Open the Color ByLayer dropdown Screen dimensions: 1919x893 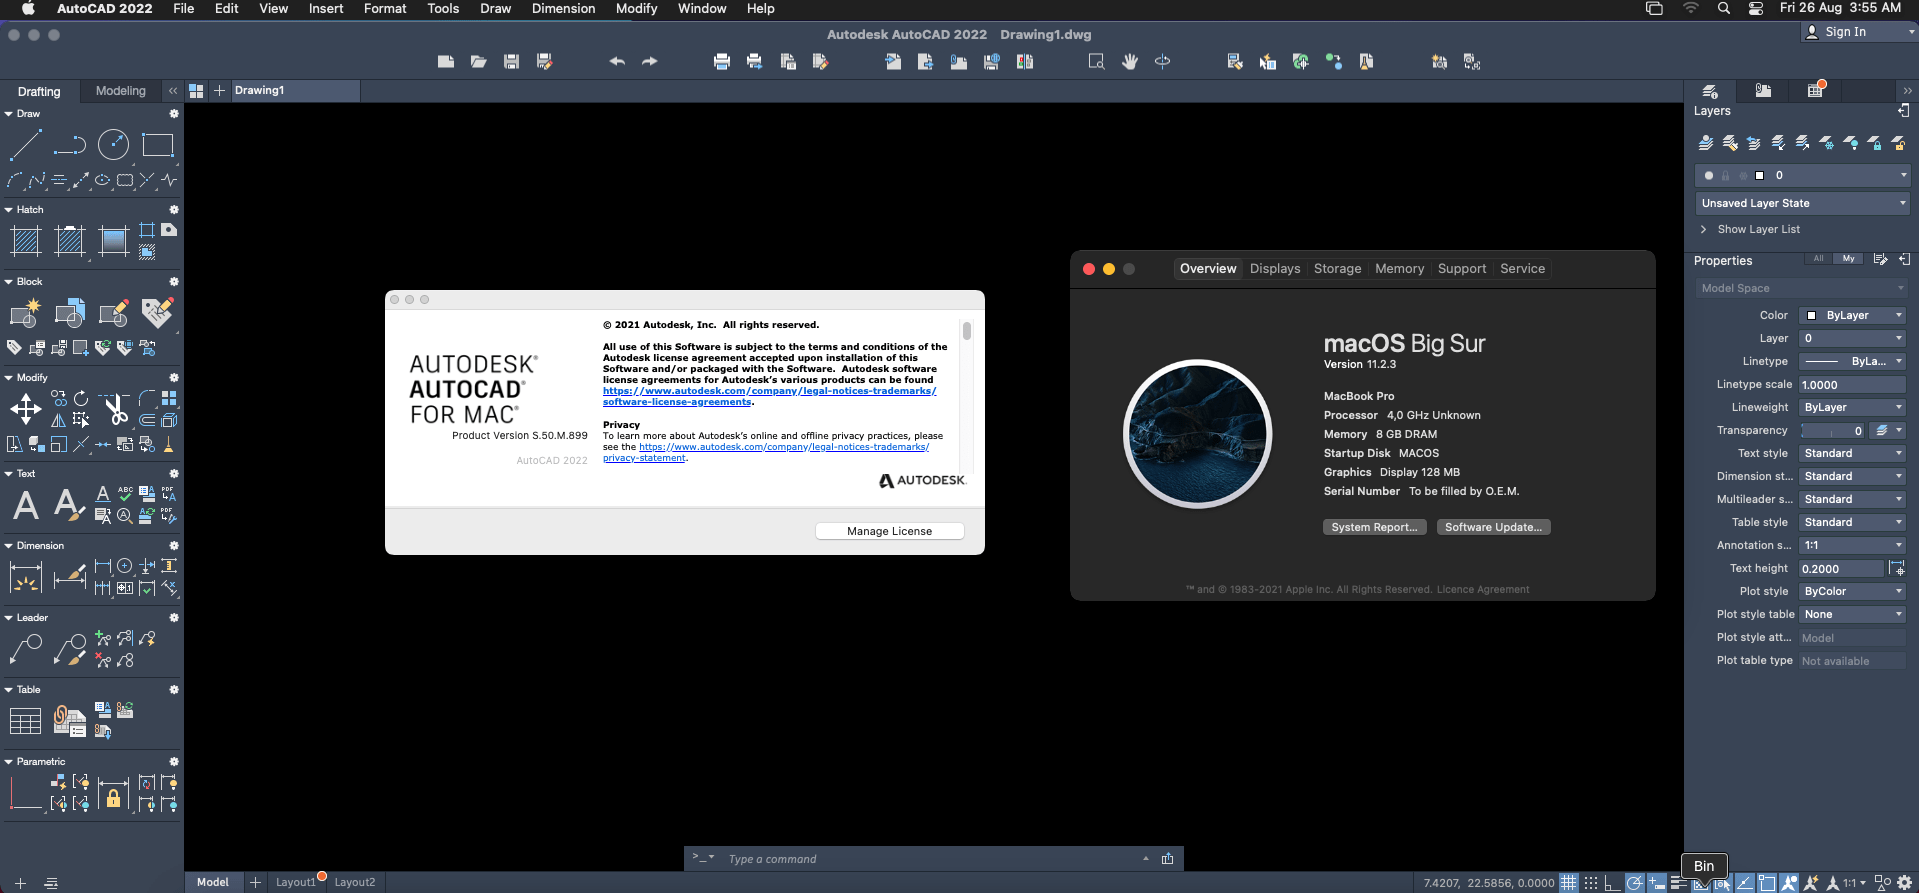click(x=1853, y=315)
